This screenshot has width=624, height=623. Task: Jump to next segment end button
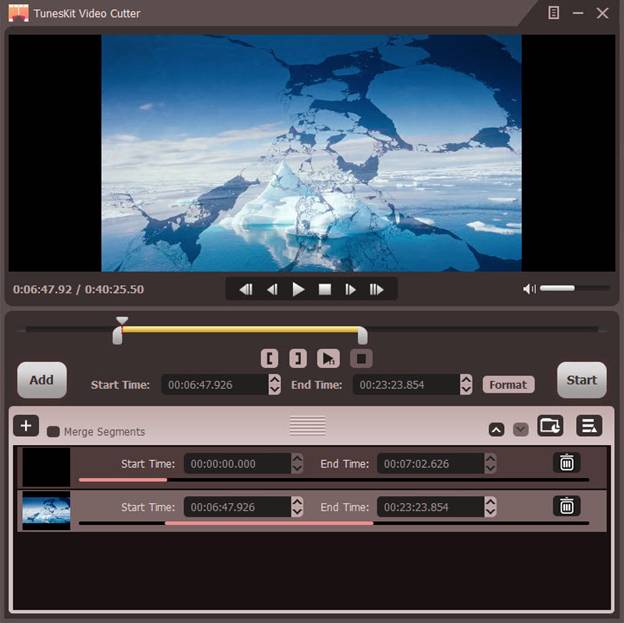(x=376, y=289)
